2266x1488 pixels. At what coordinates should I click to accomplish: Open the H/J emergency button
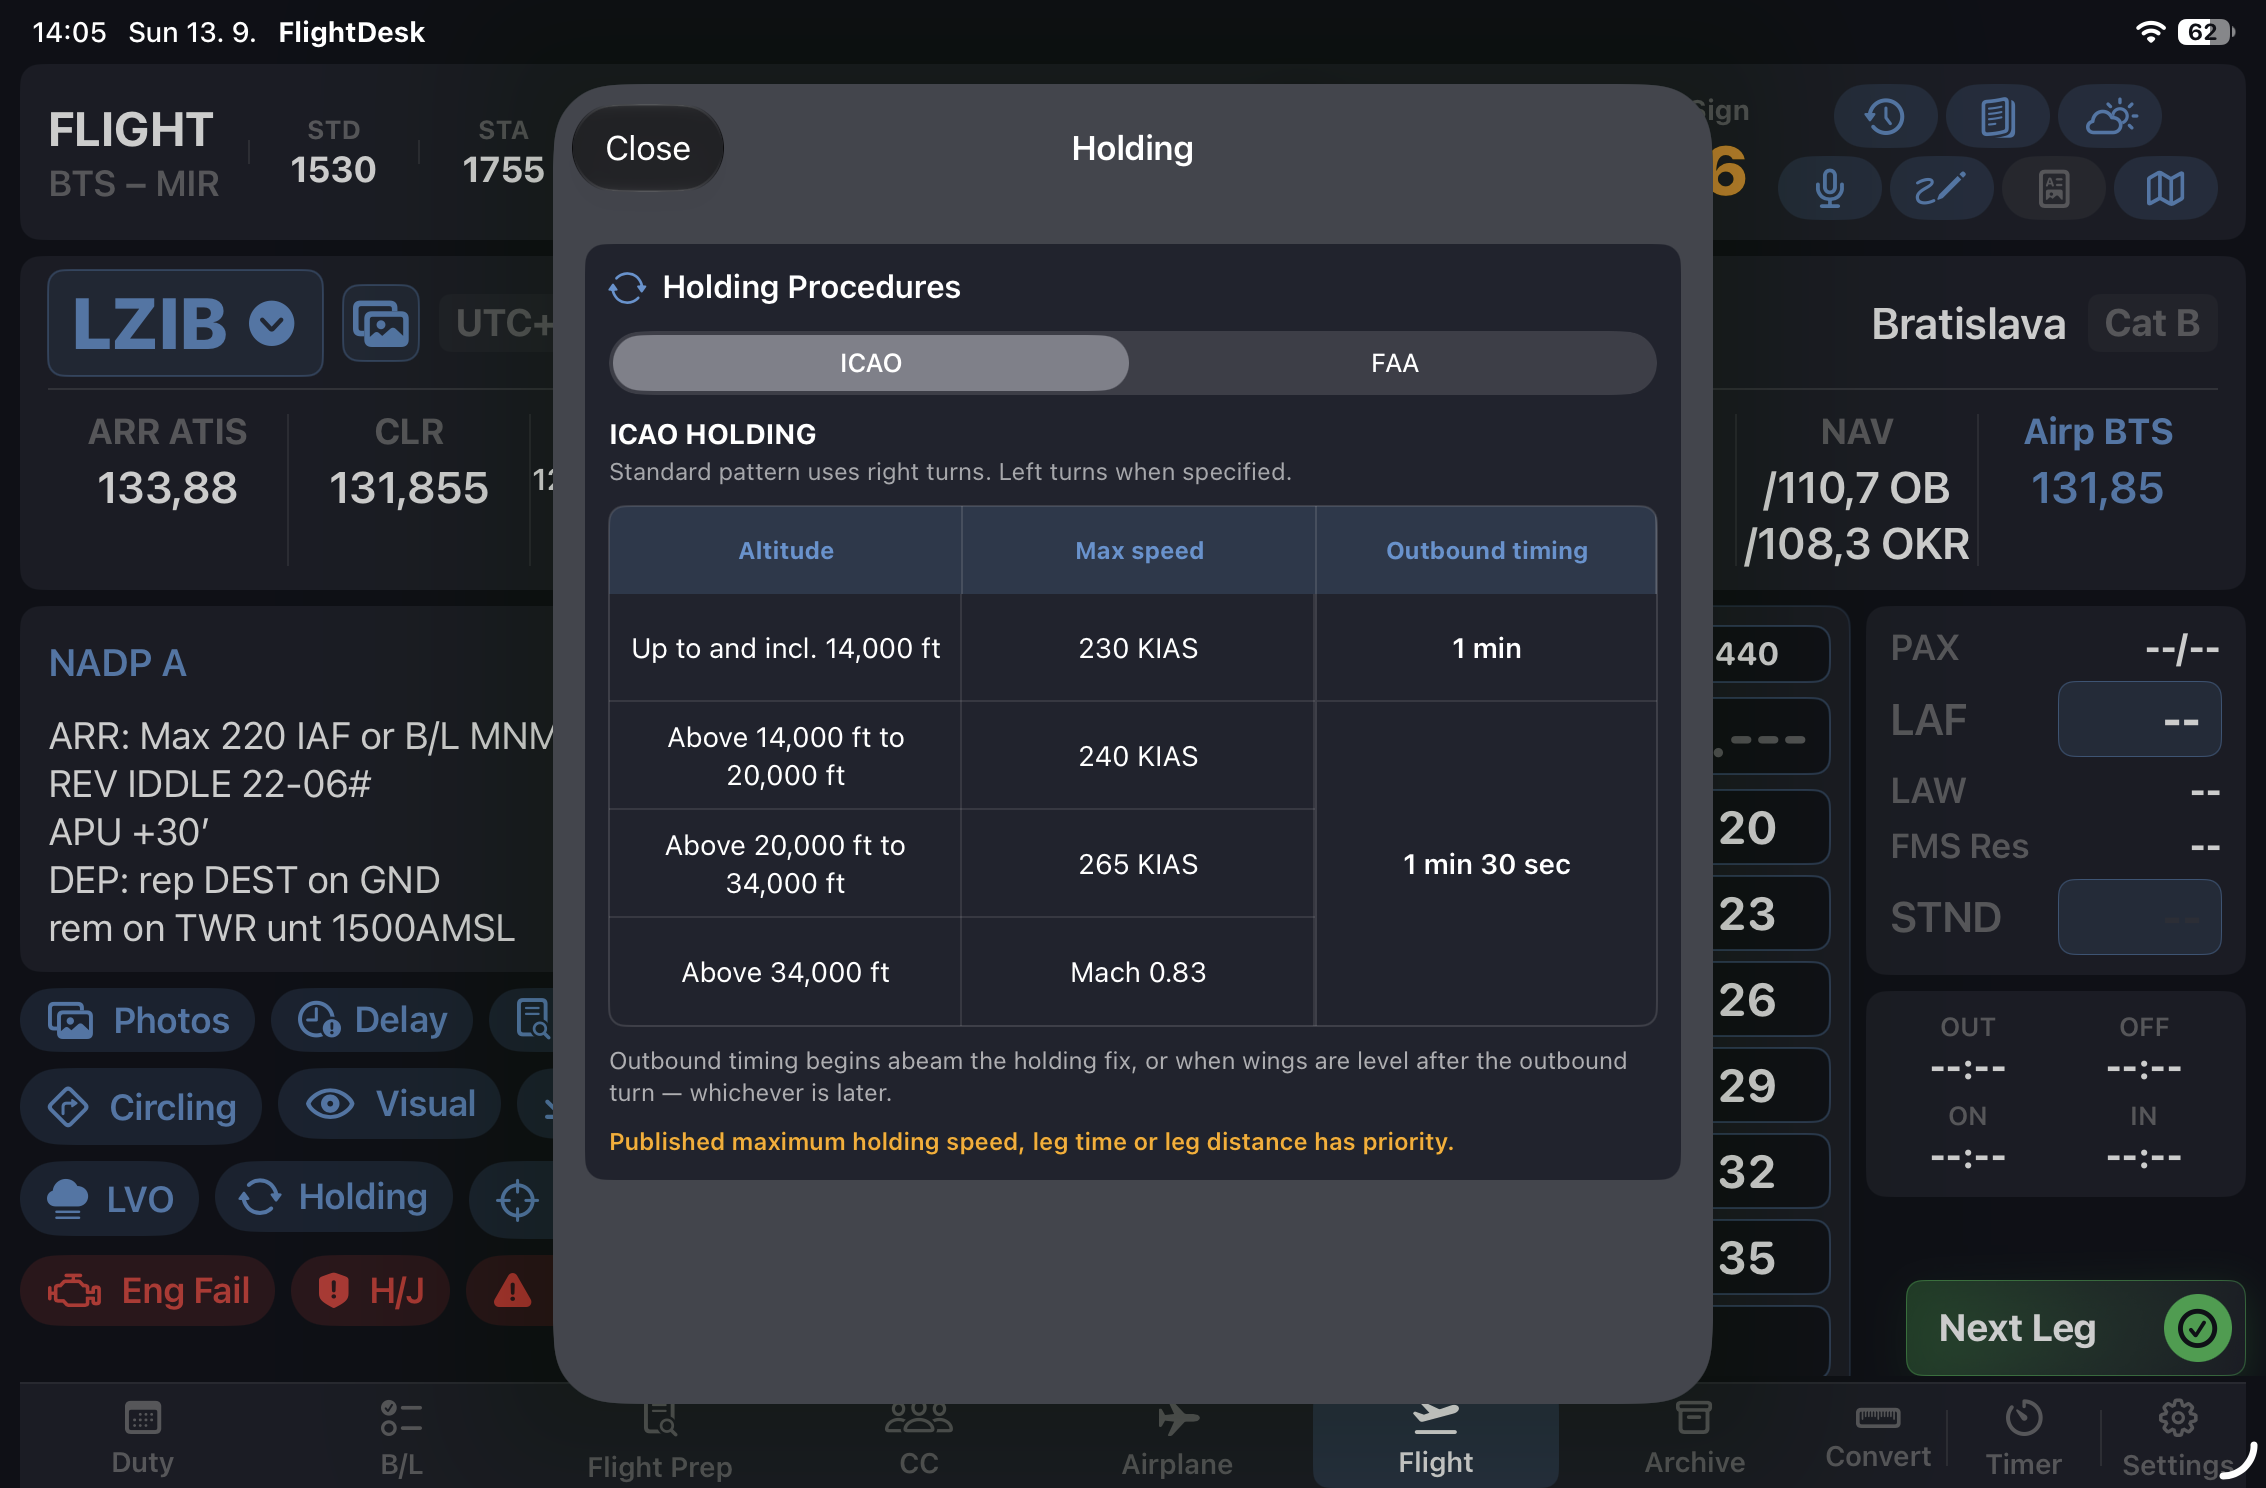click(370, 1291)
